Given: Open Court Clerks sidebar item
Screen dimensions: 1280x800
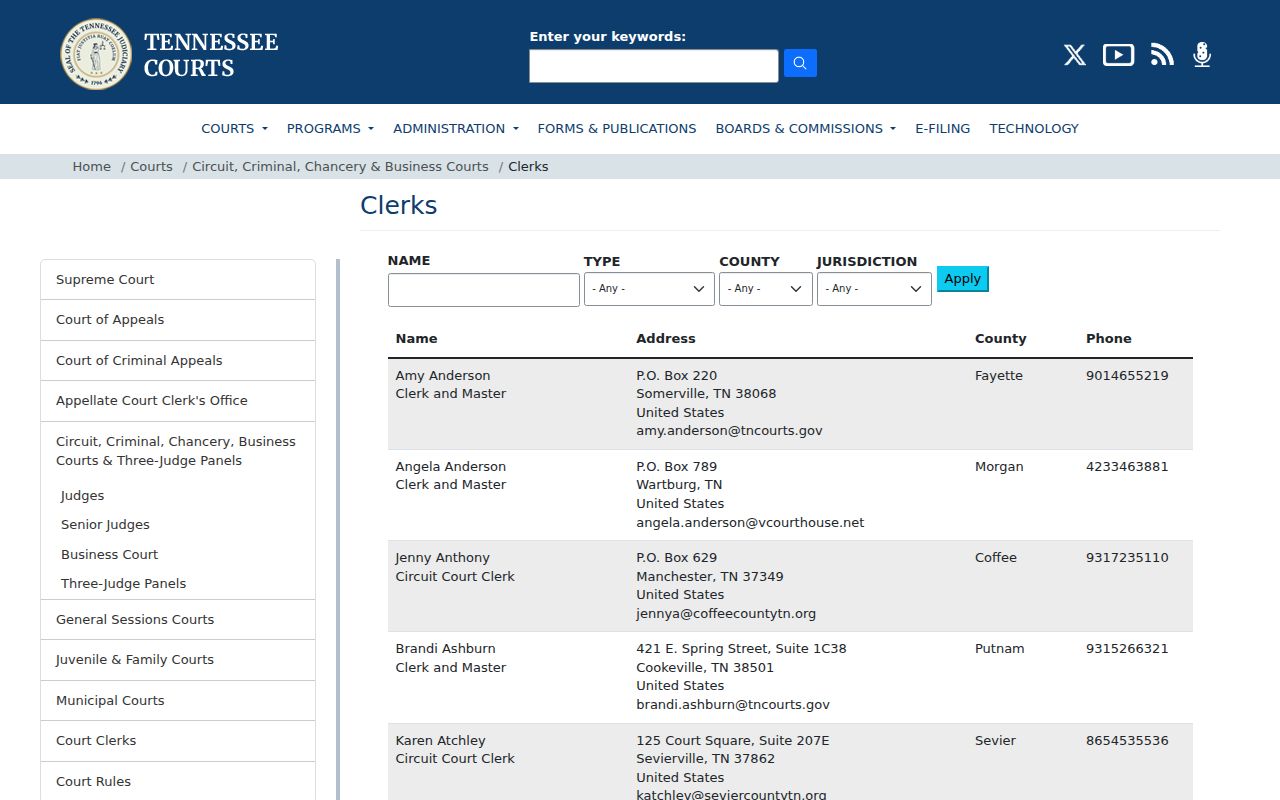Looking at the screenshot, I should [178, 741].
